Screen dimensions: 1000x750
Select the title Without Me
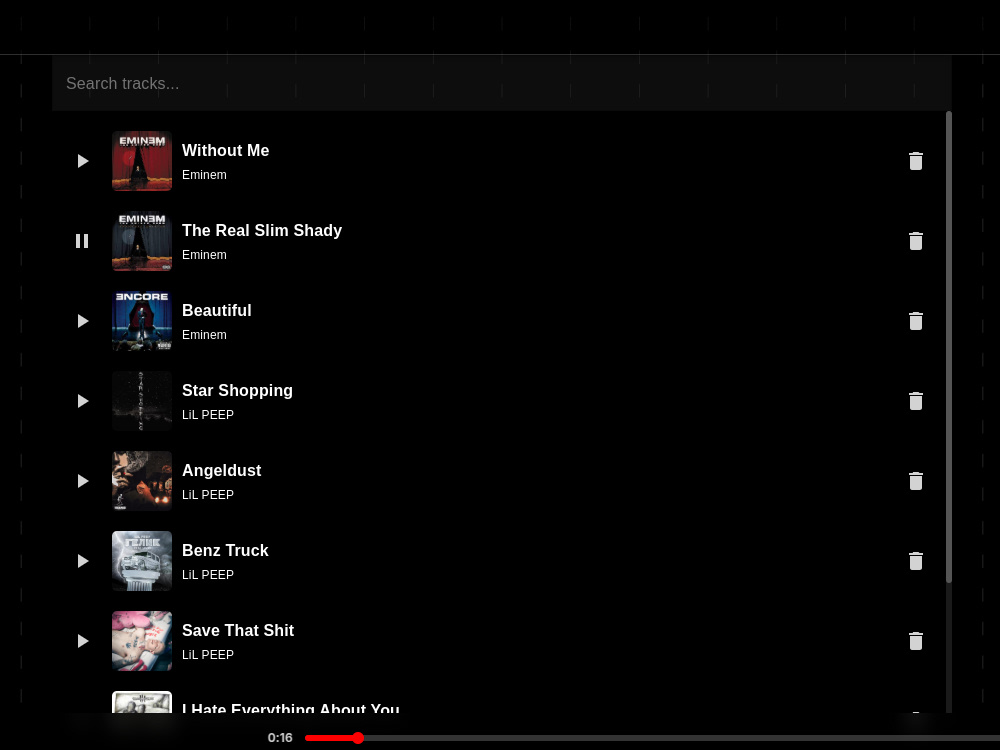226,151
